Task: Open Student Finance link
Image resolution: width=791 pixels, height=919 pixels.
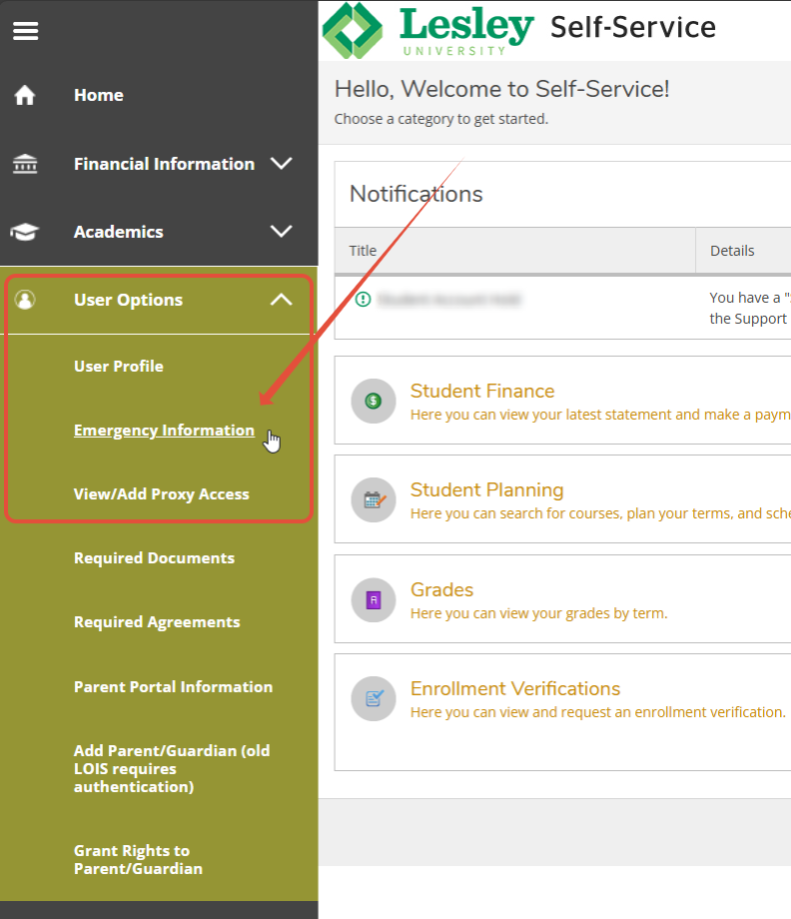Action: (482, 391)
